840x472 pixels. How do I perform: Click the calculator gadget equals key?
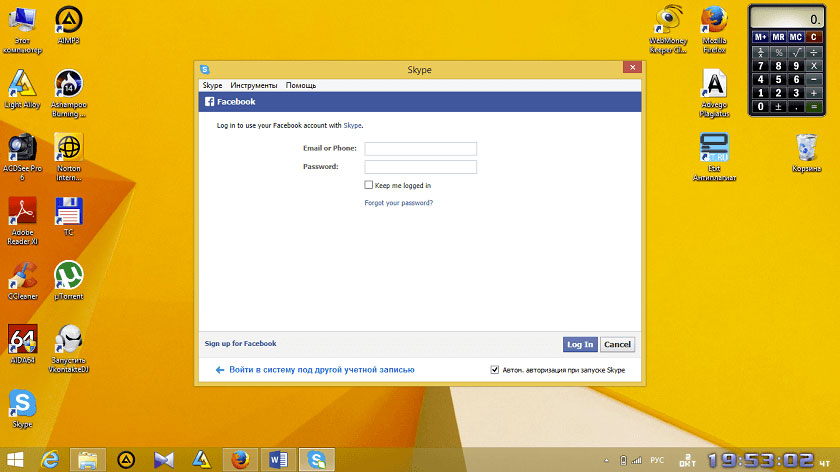click(x=813, y=107)
